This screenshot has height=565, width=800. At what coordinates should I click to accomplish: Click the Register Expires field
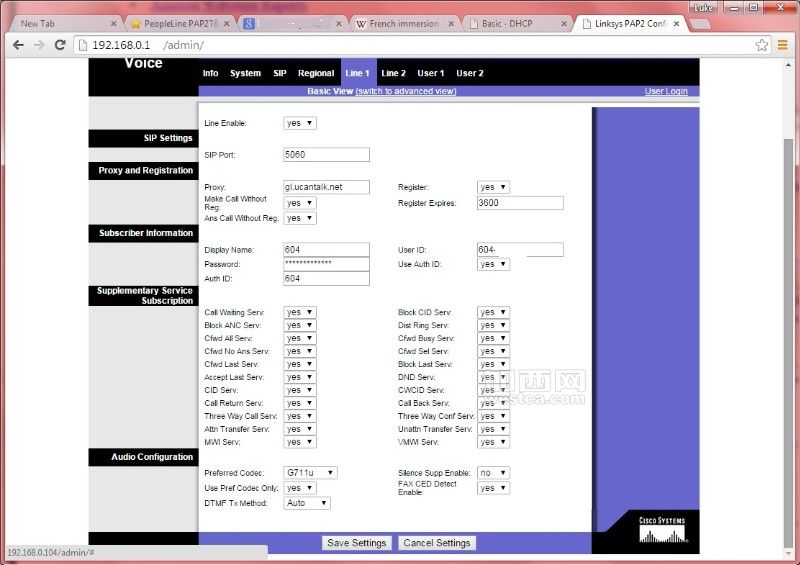click(x=520, y=203)
